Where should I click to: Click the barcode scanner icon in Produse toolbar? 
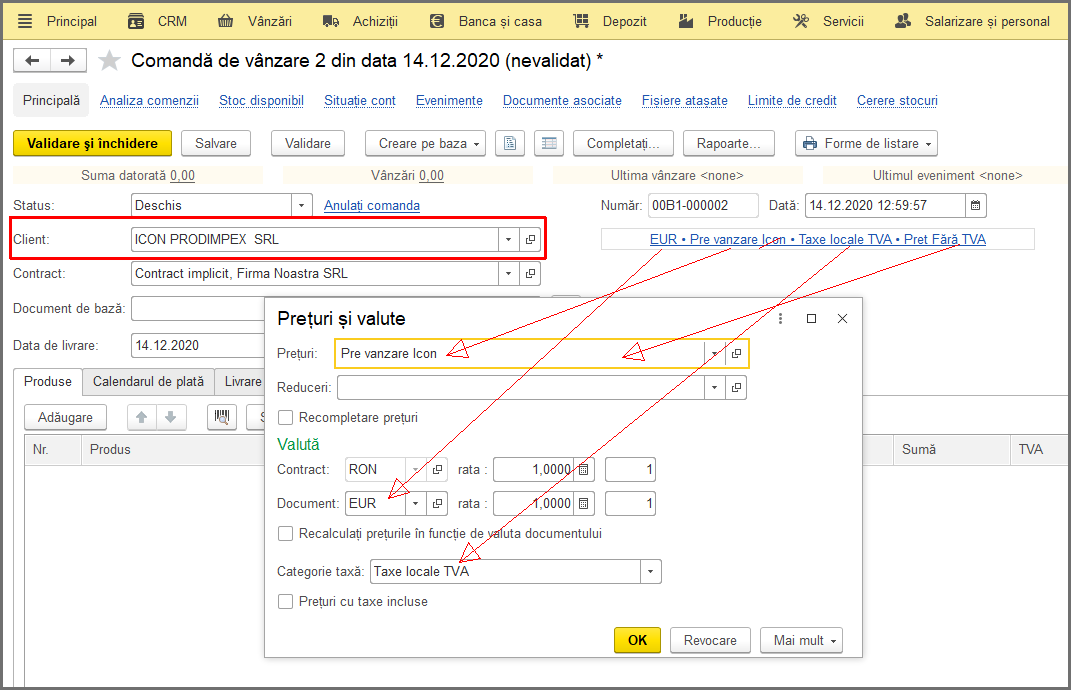(222, 417)
